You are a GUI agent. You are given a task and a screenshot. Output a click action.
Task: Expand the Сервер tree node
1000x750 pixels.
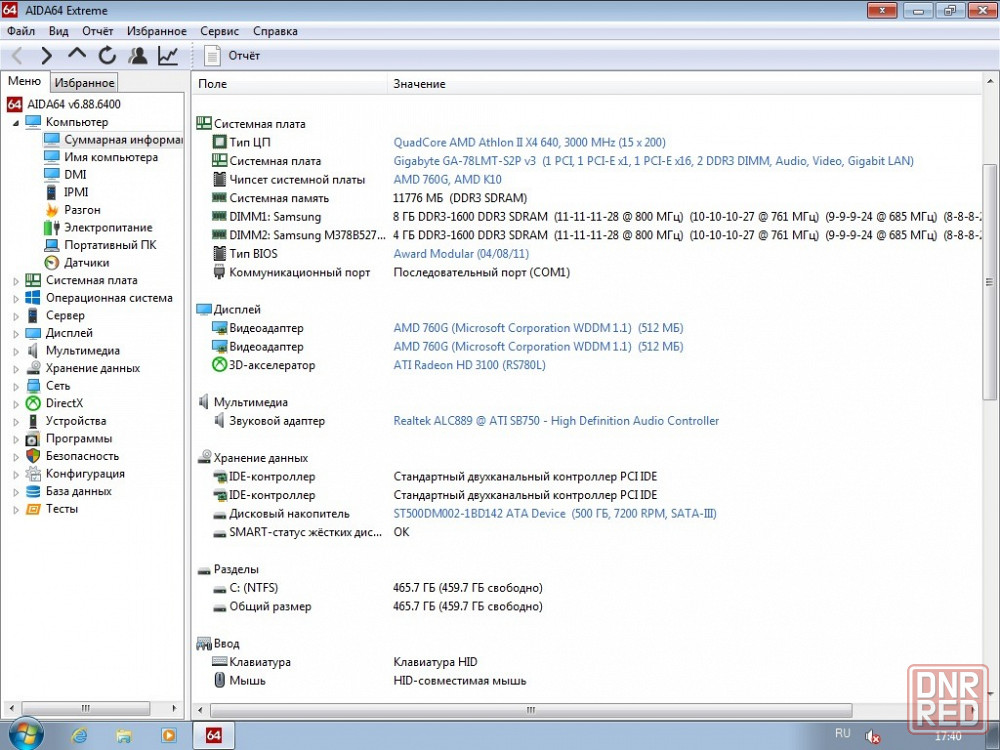pos(16,316)
